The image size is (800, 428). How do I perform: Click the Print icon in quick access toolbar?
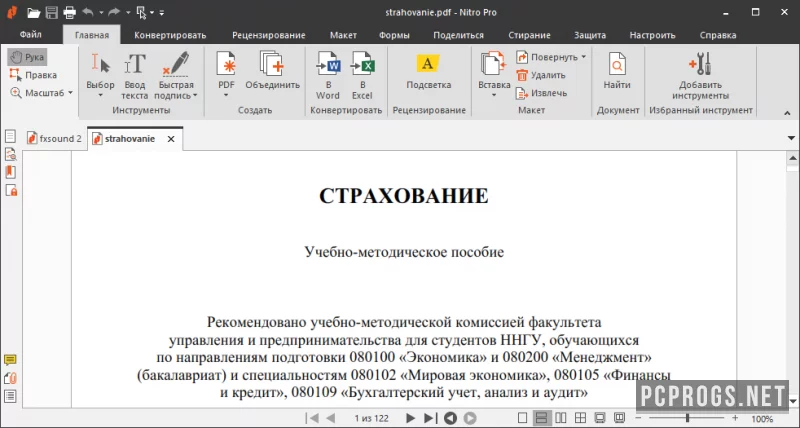pos(69,12)
